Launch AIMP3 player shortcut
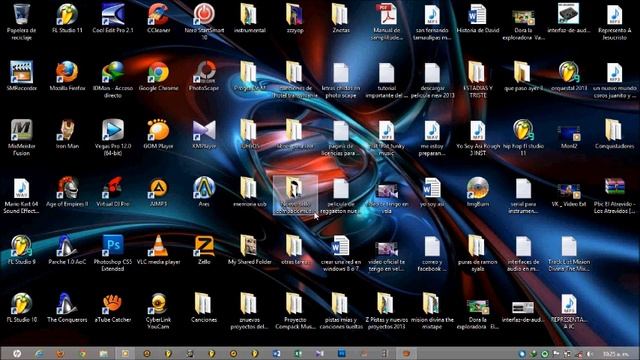 [x=158, y=192]
